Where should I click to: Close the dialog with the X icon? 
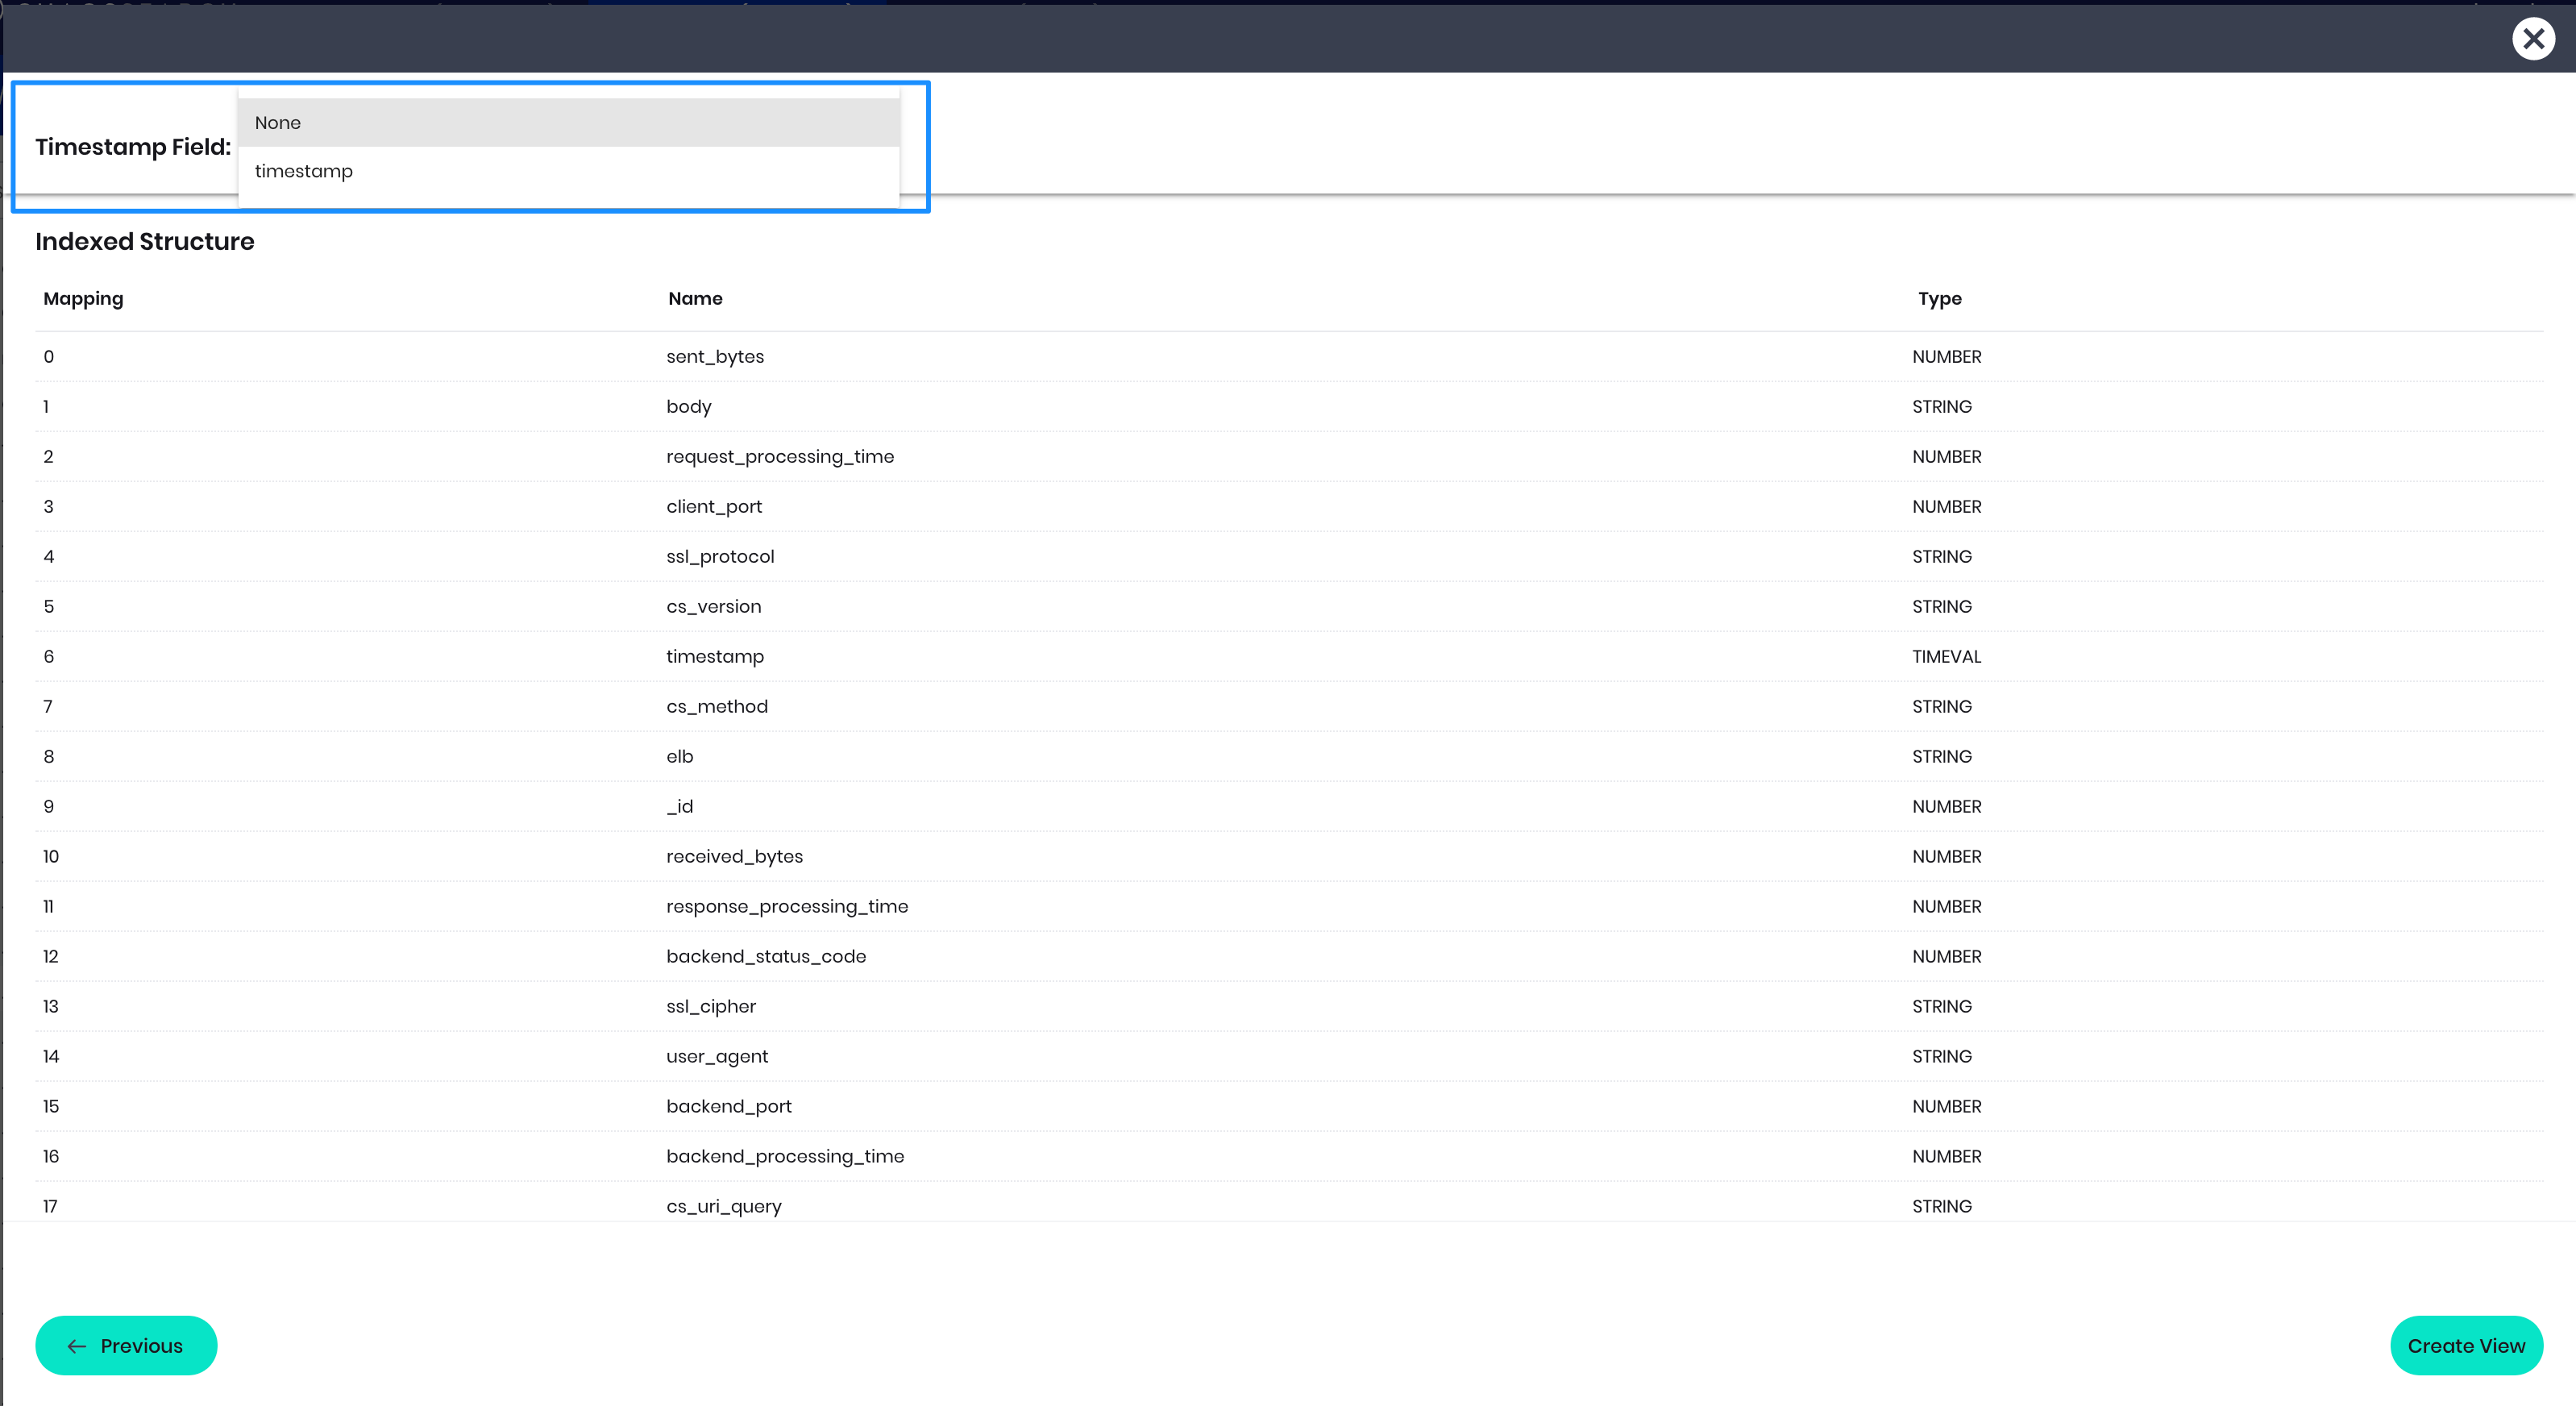pyautogui.click(x=2532, y=39)
